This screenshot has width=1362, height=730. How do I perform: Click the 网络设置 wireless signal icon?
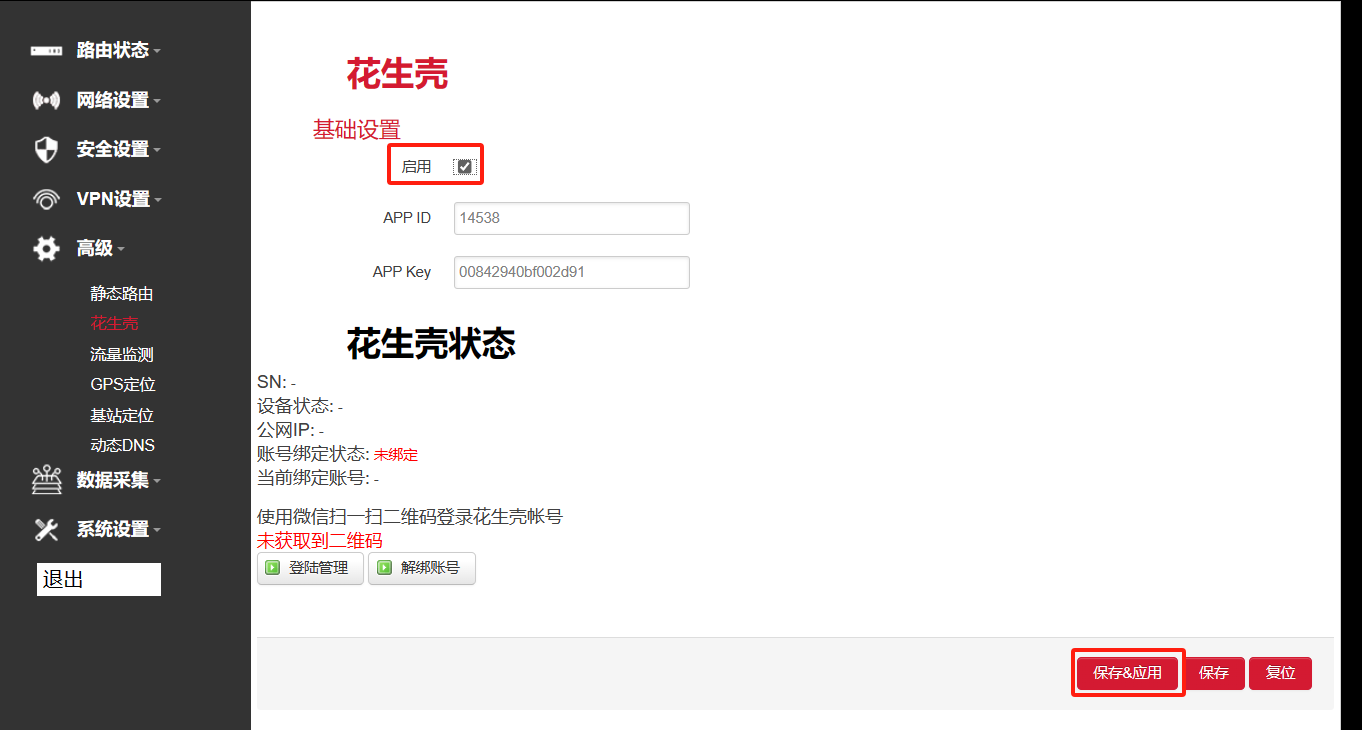46,99
